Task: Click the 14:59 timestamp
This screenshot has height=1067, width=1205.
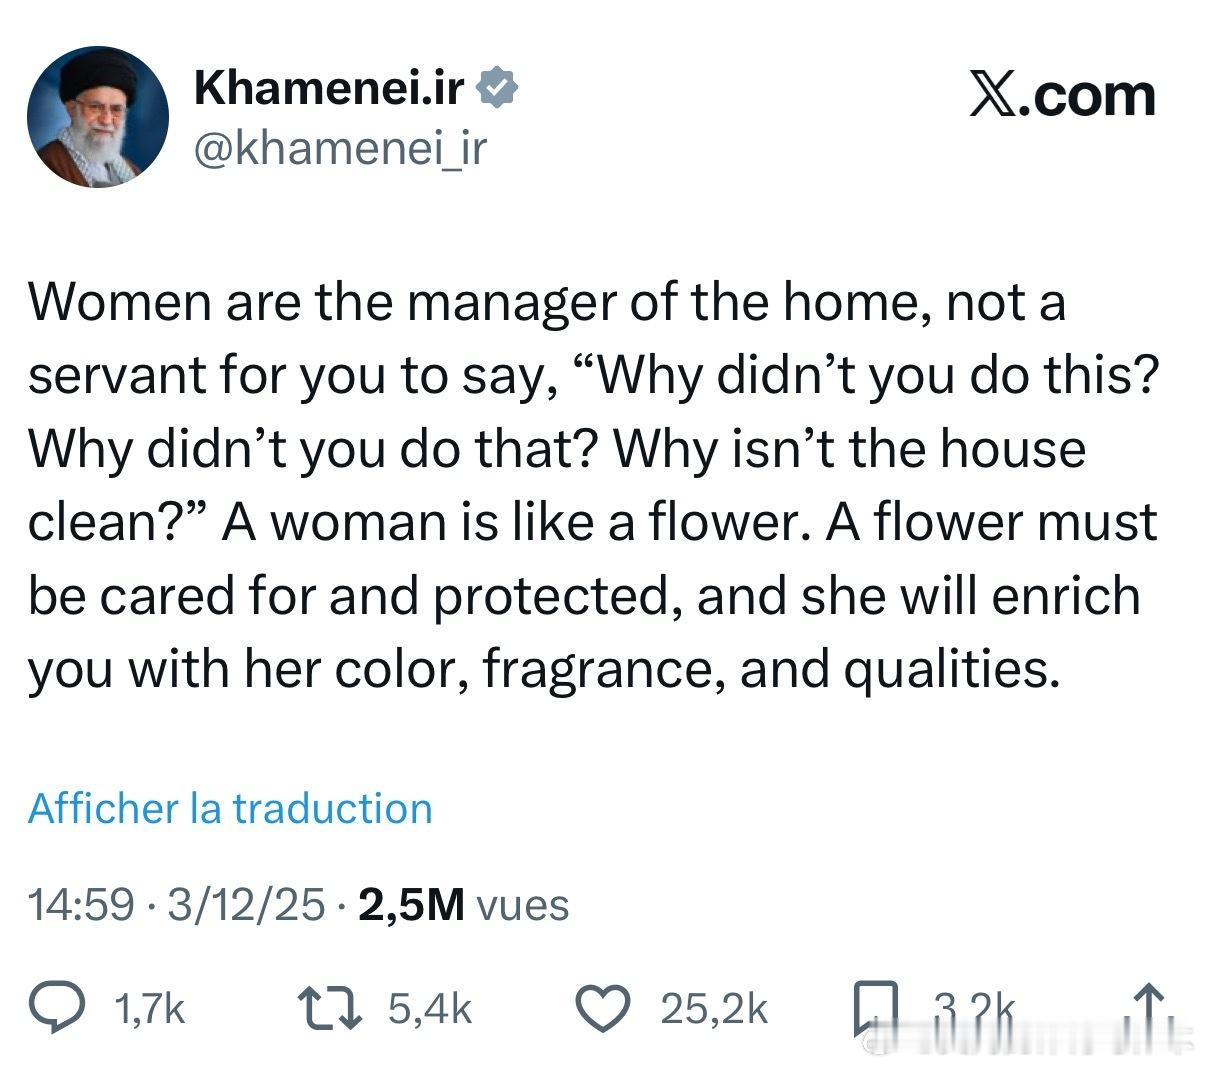Action: pos(80,905)
